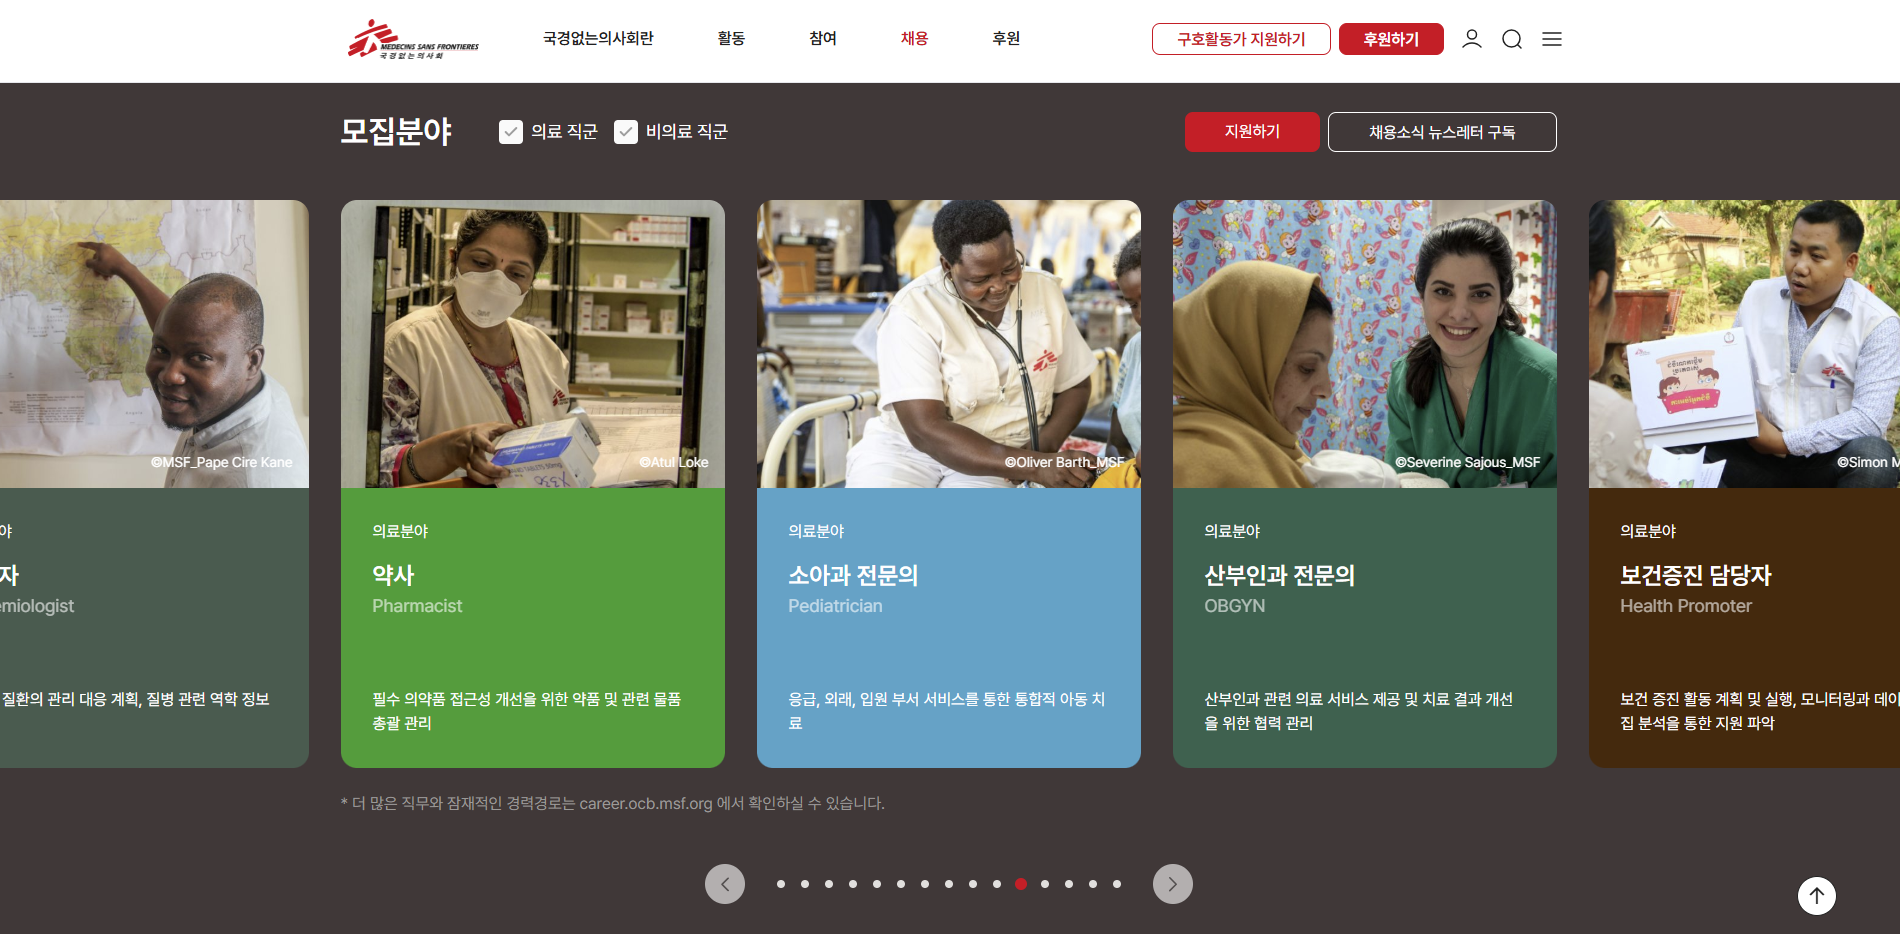This screenshot has width=1900, height=934.
Task: Click the red 지원하기 apply button
Action: pyautogui.click(x=1252, y=132)
